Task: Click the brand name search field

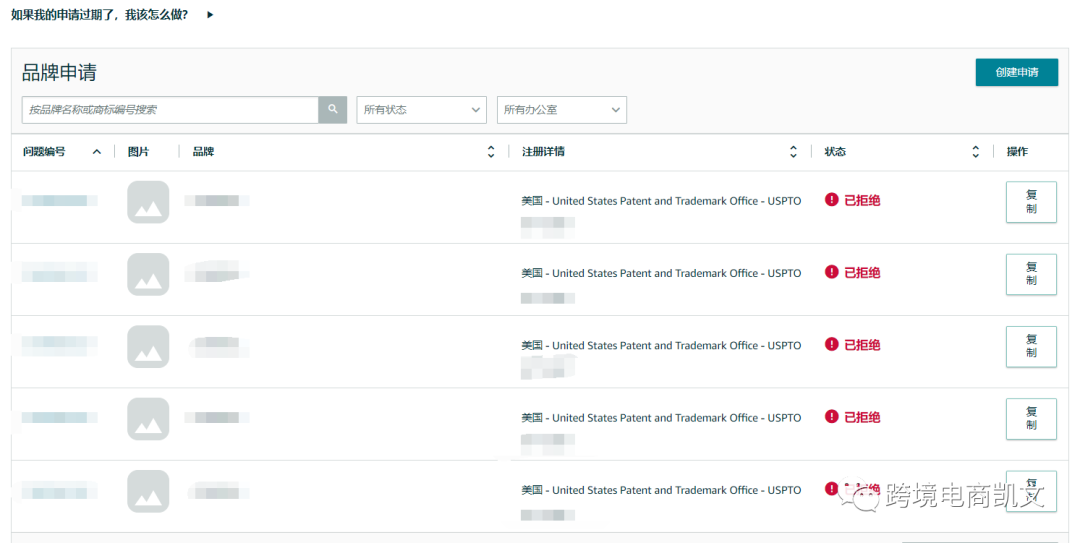Action: [x=170, y=110]
